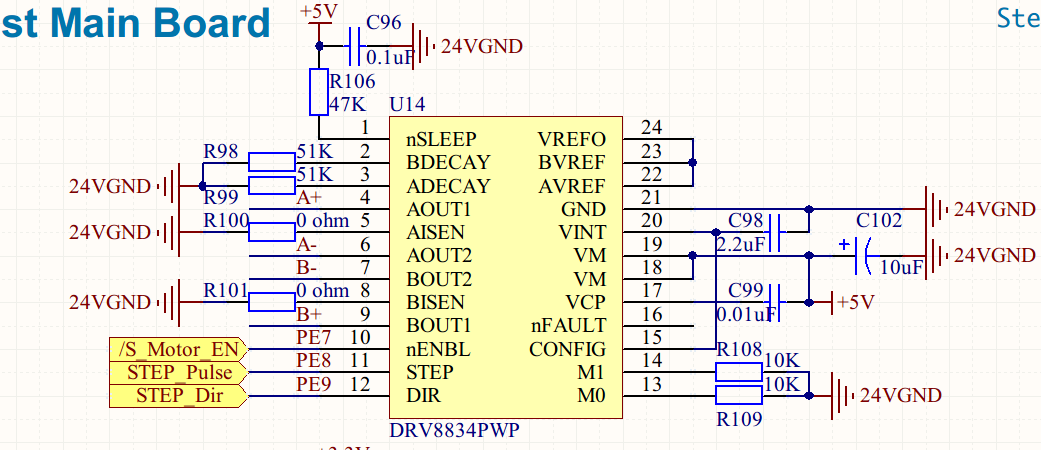The image size is (1041, 450).
Task: Click the nFAULT pin name
Action: point(568,326)
